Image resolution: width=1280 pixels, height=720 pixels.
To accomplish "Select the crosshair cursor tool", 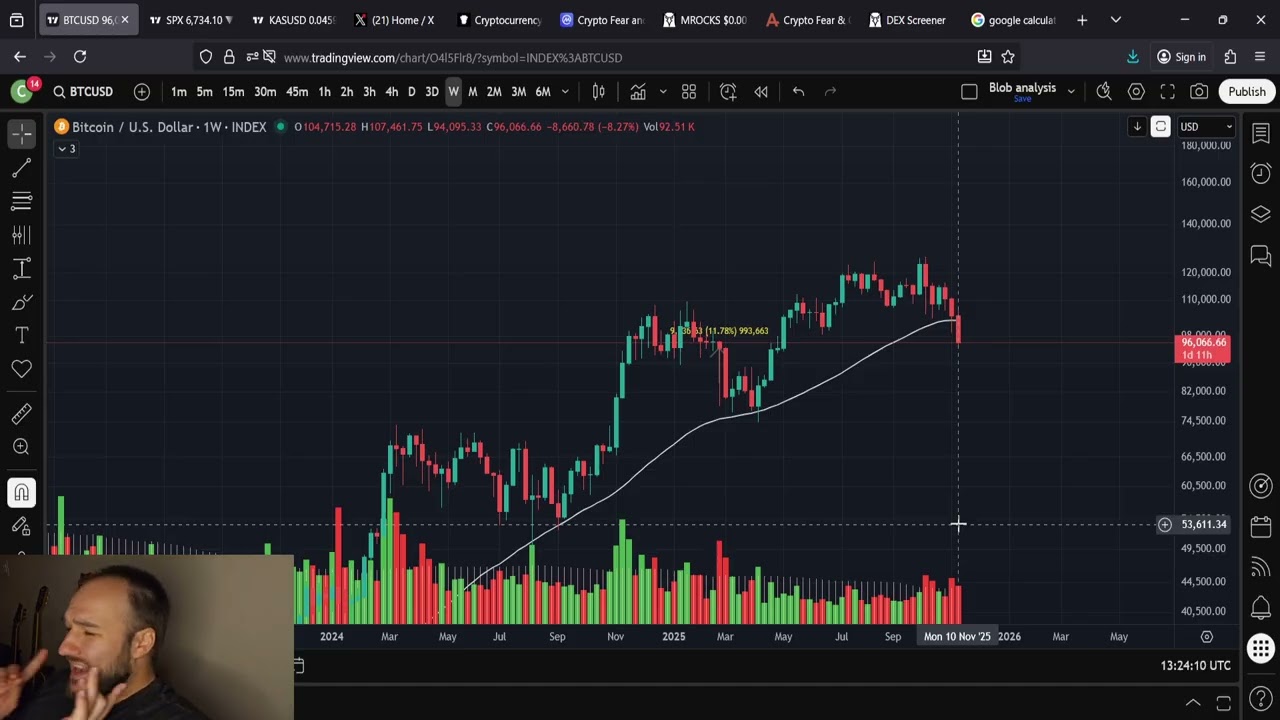I will pos(21,133).
